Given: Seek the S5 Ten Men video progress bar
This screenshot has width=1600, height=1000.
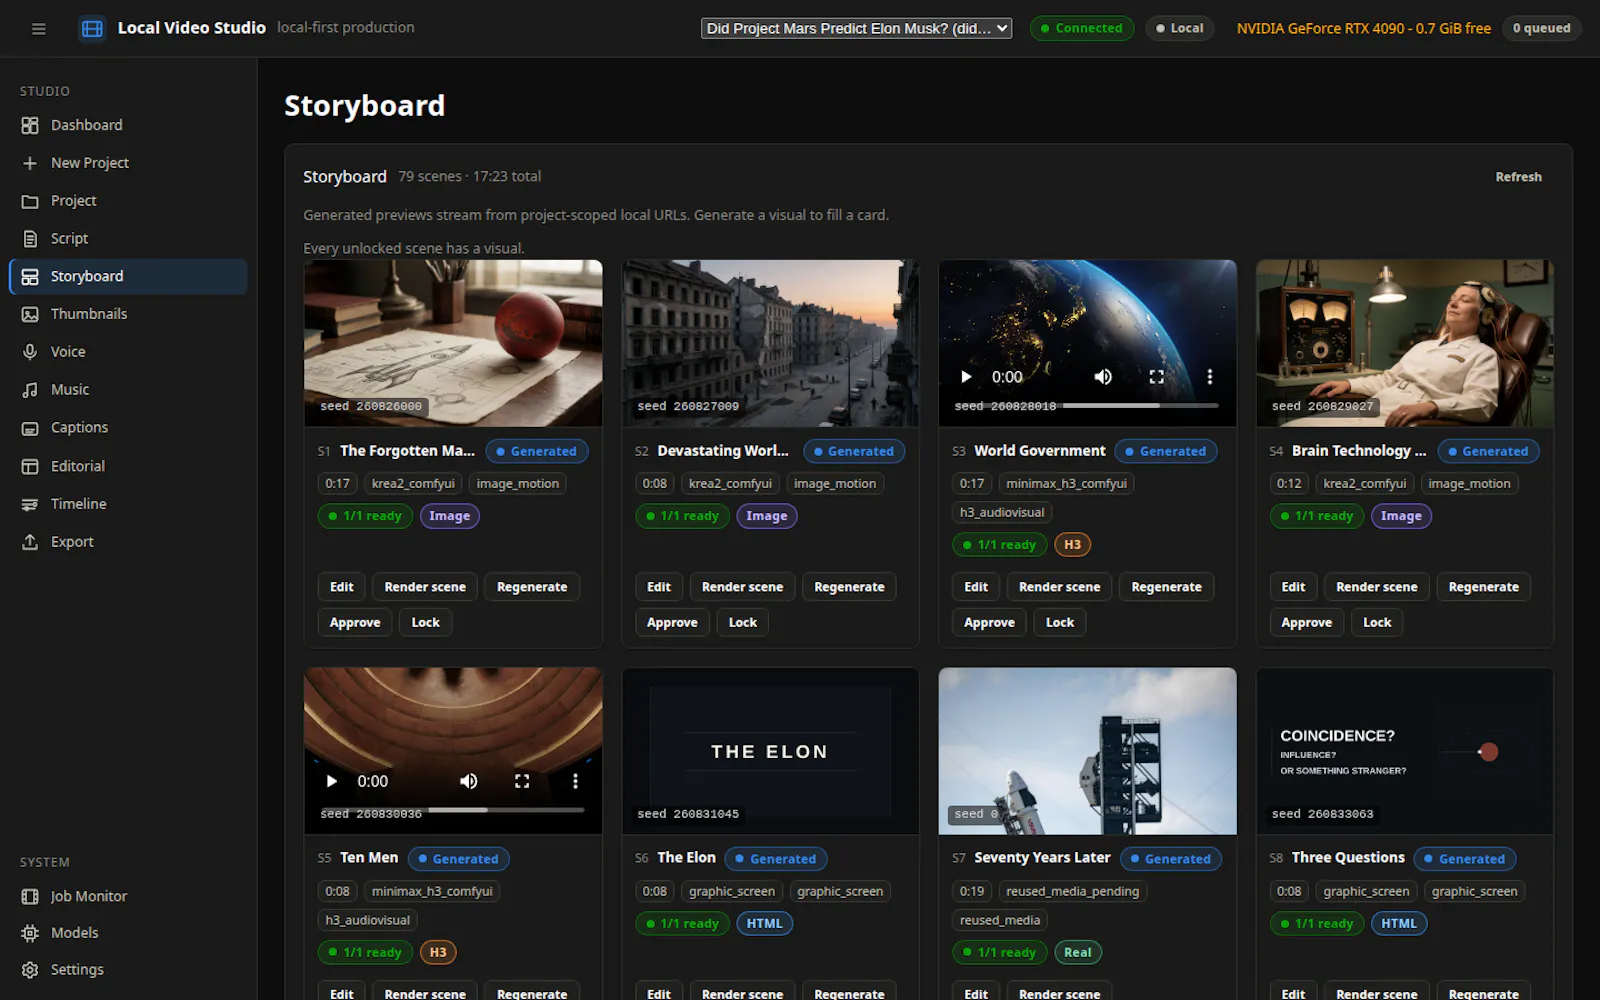Looking at the screenshot, I should pos(453,810).
